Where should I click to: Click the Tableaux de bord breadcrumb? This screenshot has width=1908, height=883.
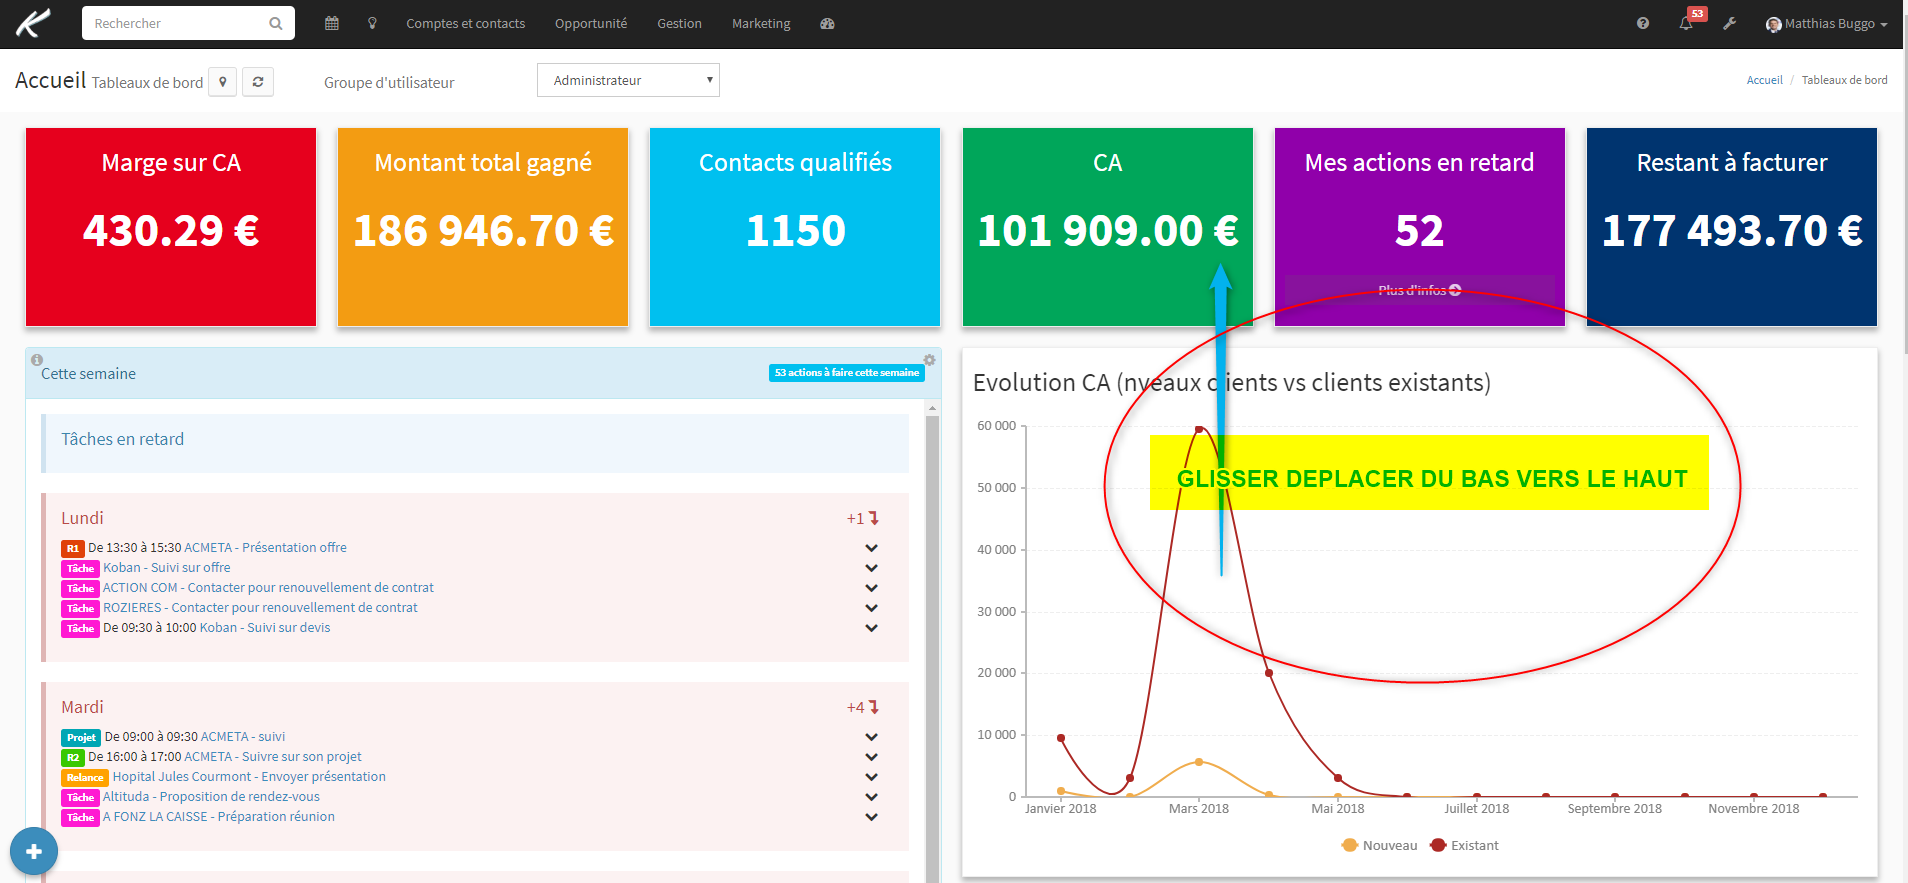(1844, 80)
